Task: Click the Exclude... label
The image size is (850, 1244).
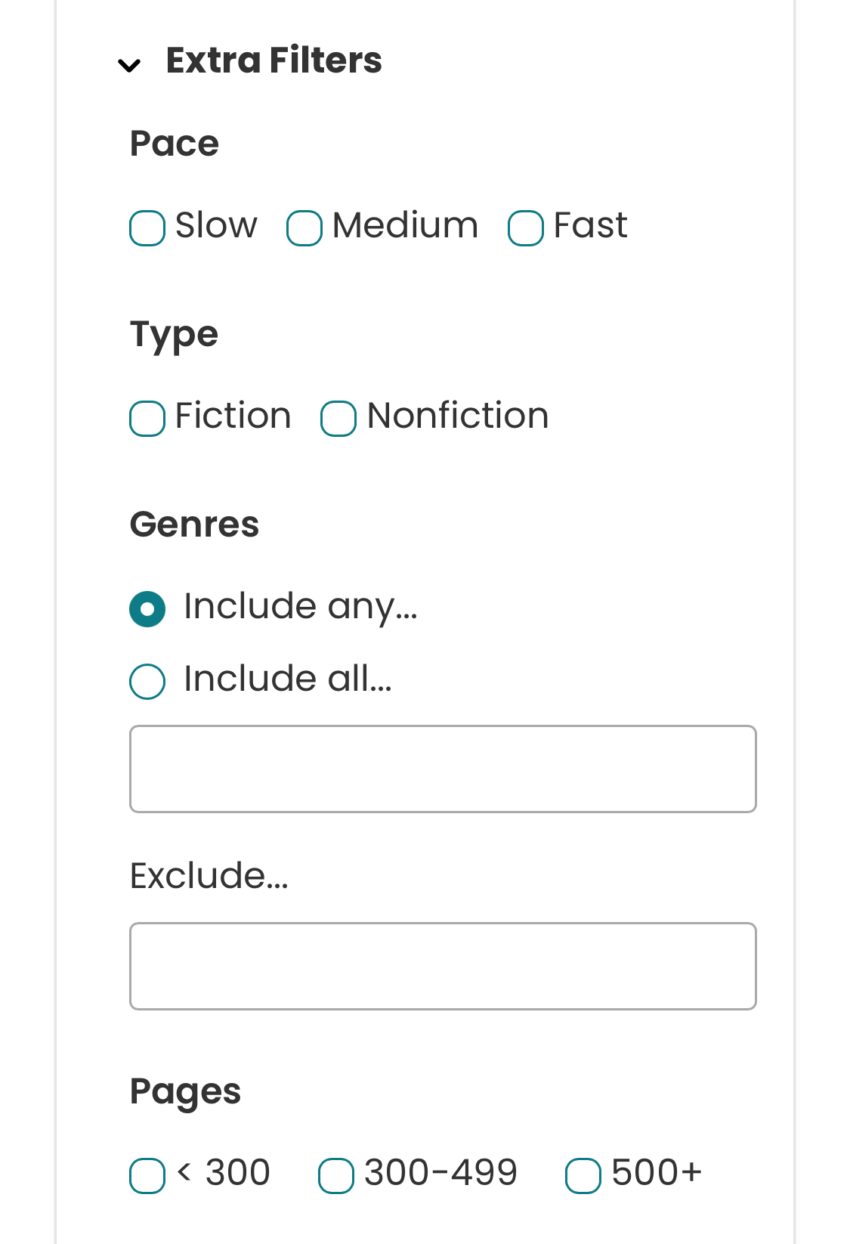Action: (x=208, y=875)
